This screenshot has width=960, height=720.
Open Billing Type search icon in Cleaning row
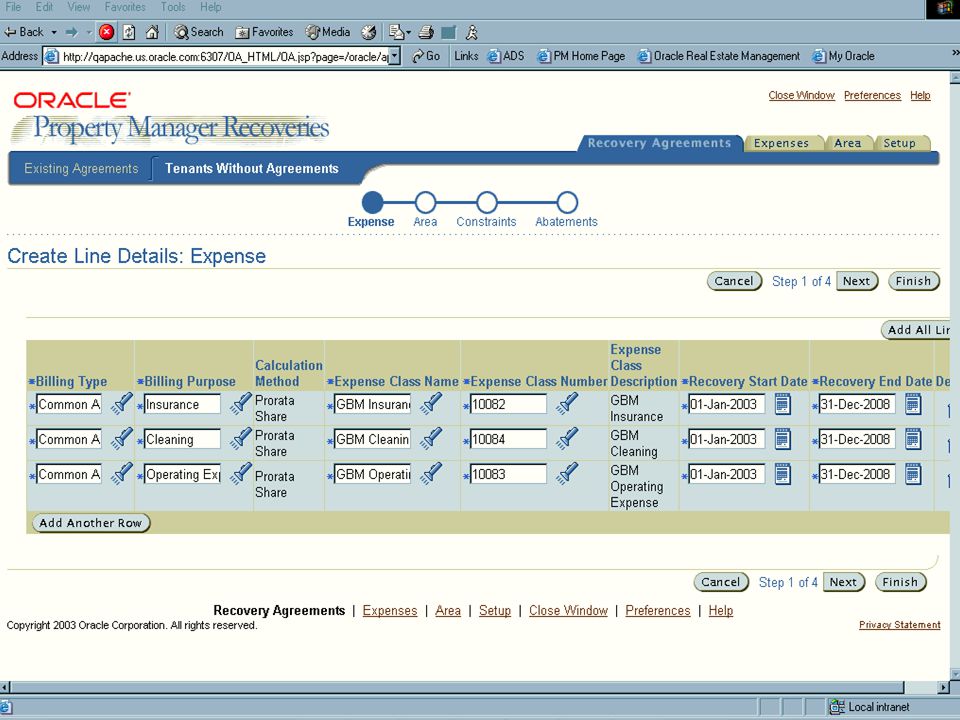click(122, 438)
